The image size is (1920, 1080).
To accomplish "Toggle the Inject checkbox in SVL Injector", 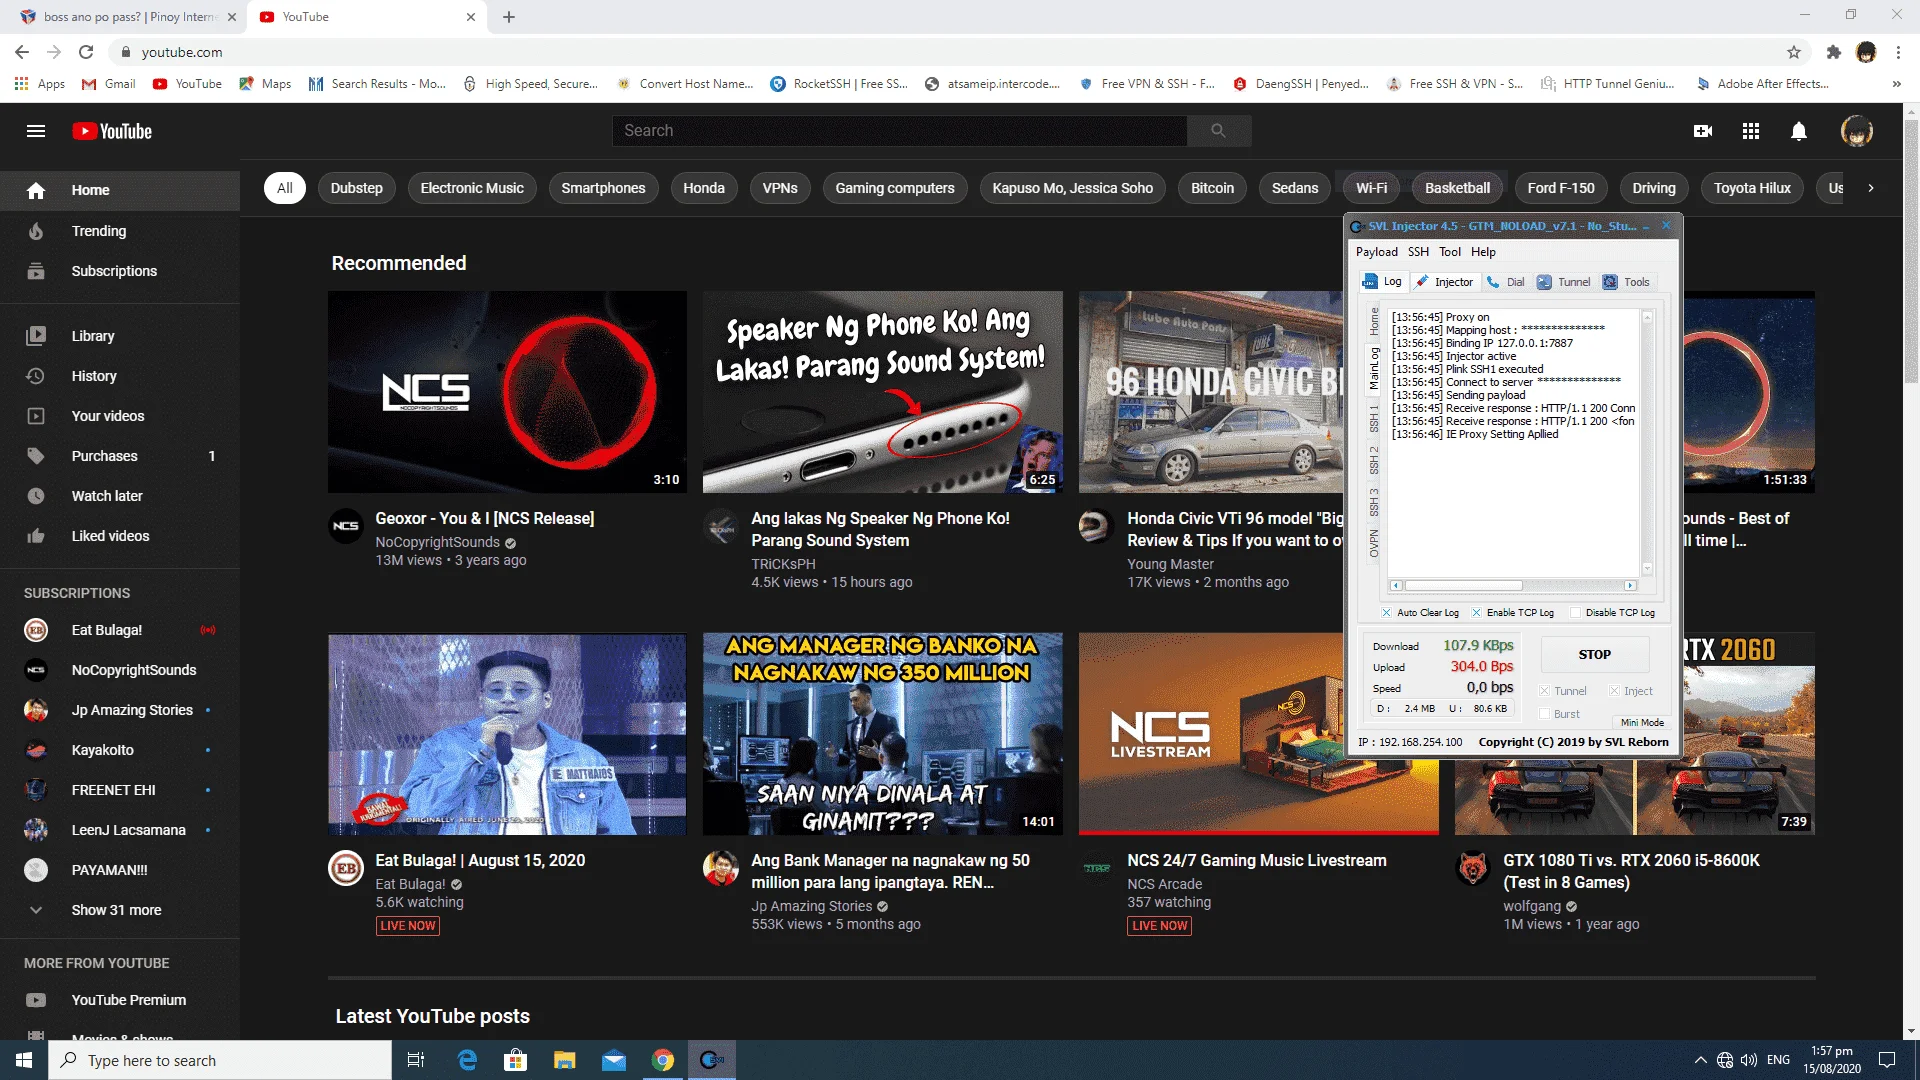I will point(1614,691).
